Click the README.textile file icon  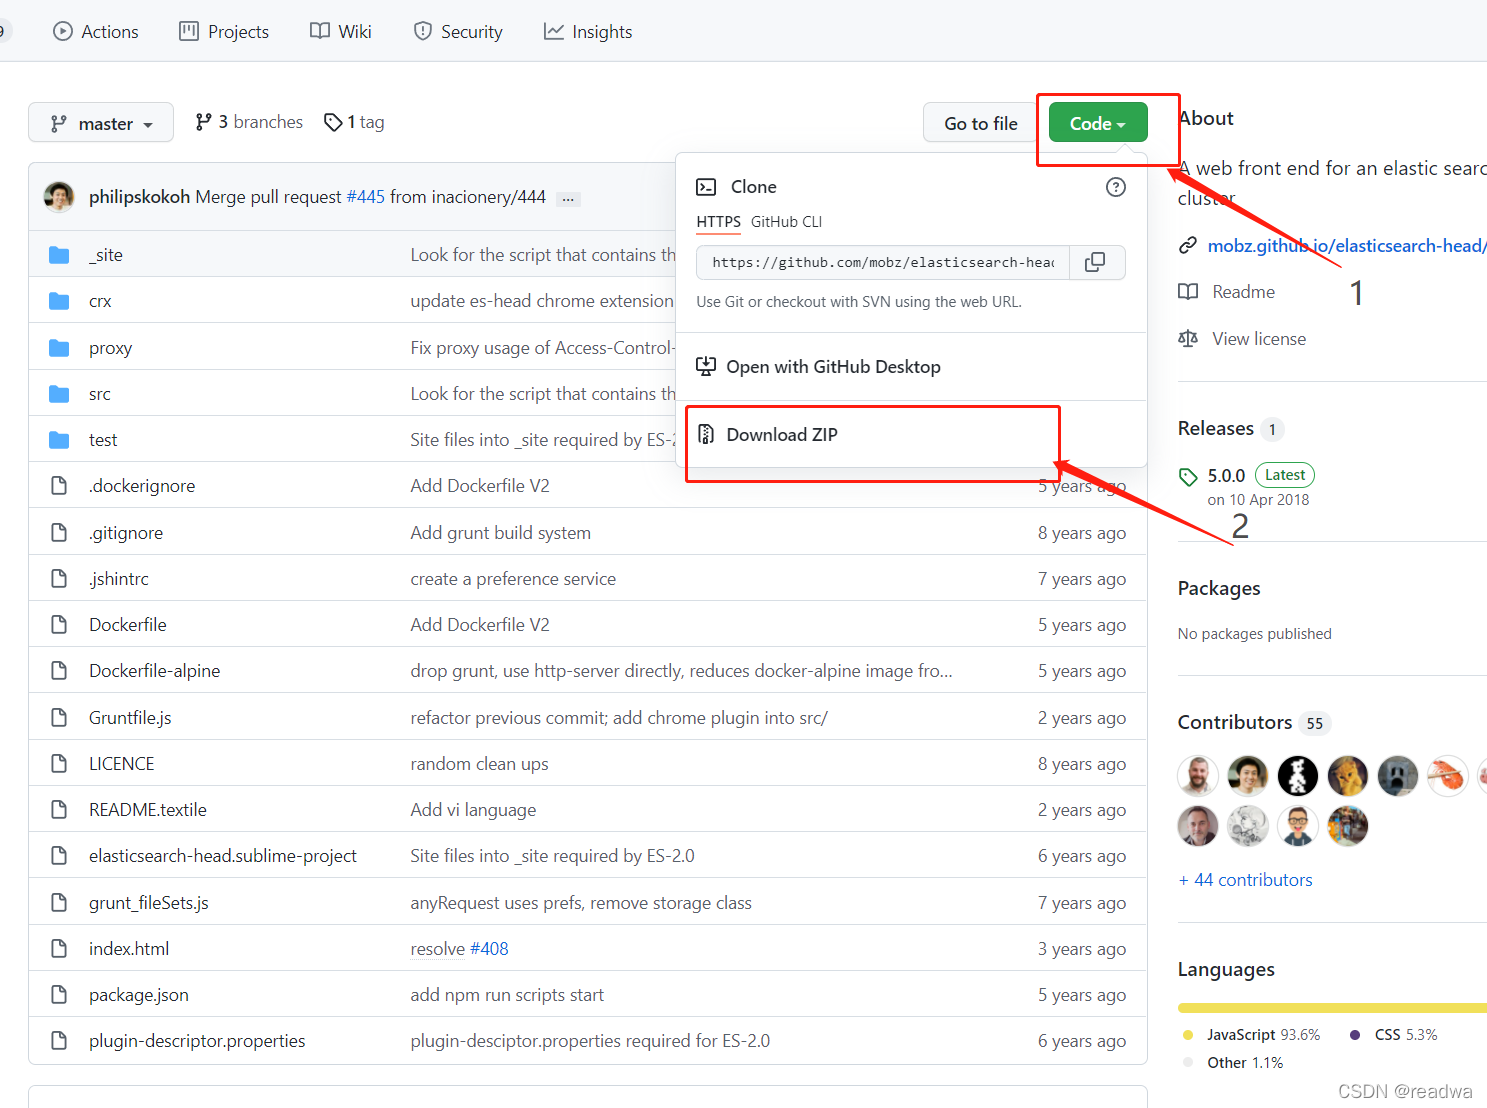(59, 810)
